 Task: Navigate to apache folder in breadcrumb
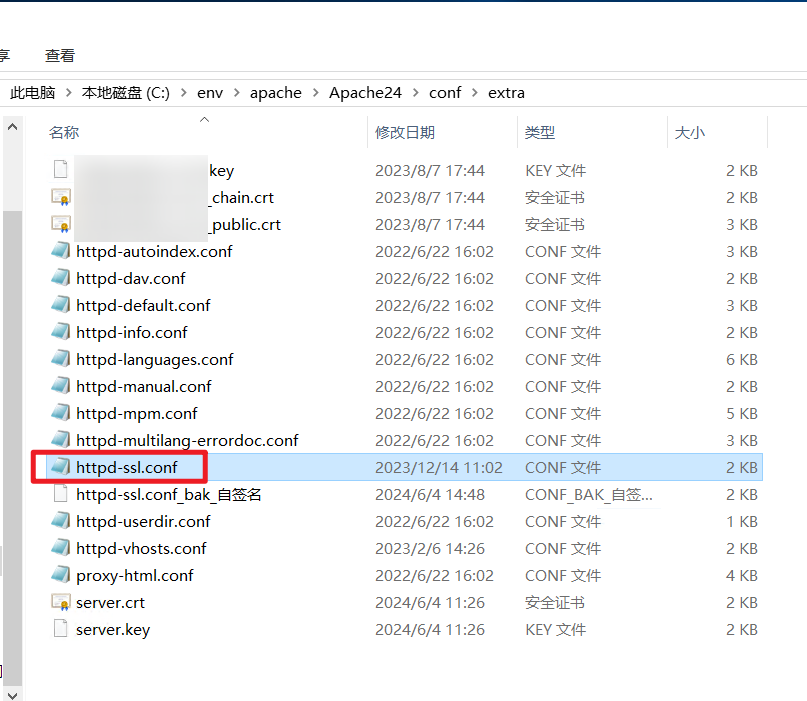point(275,93)
